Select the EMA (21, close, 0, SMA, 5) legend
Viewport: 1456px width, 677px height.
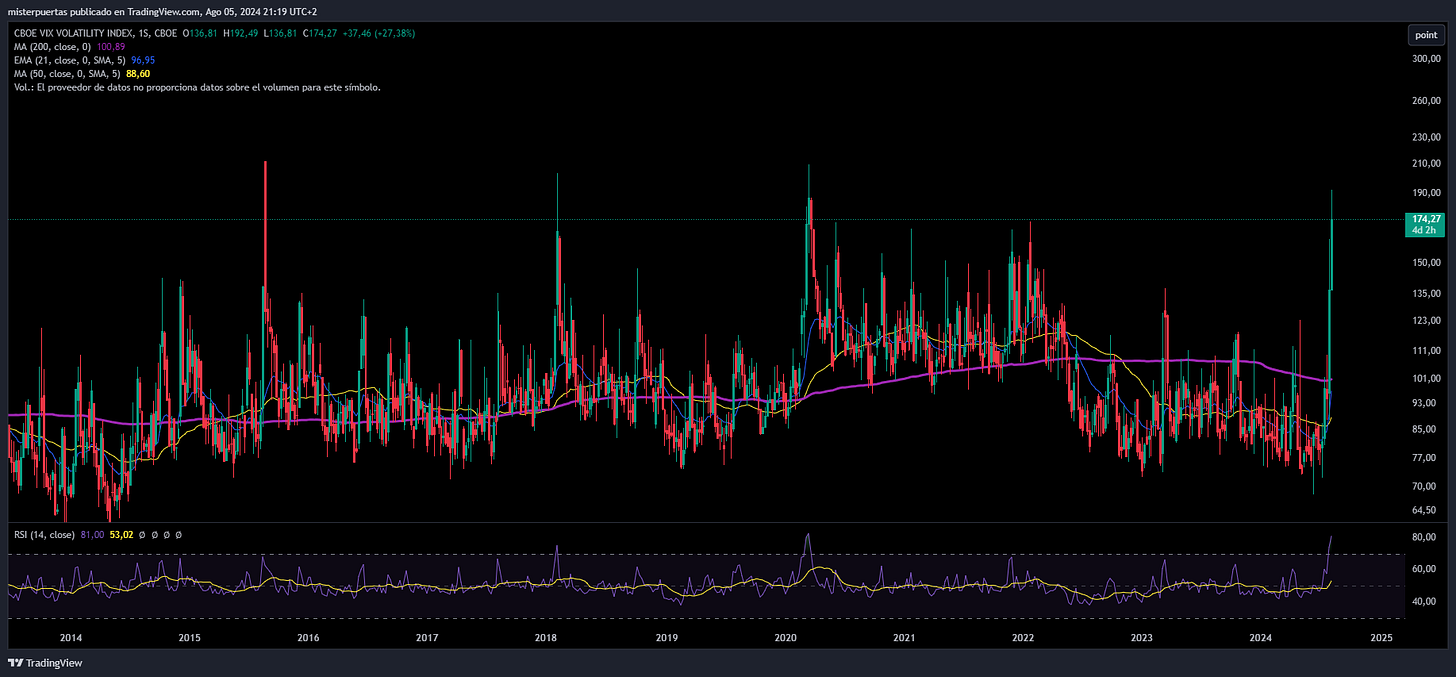point(70,60)
